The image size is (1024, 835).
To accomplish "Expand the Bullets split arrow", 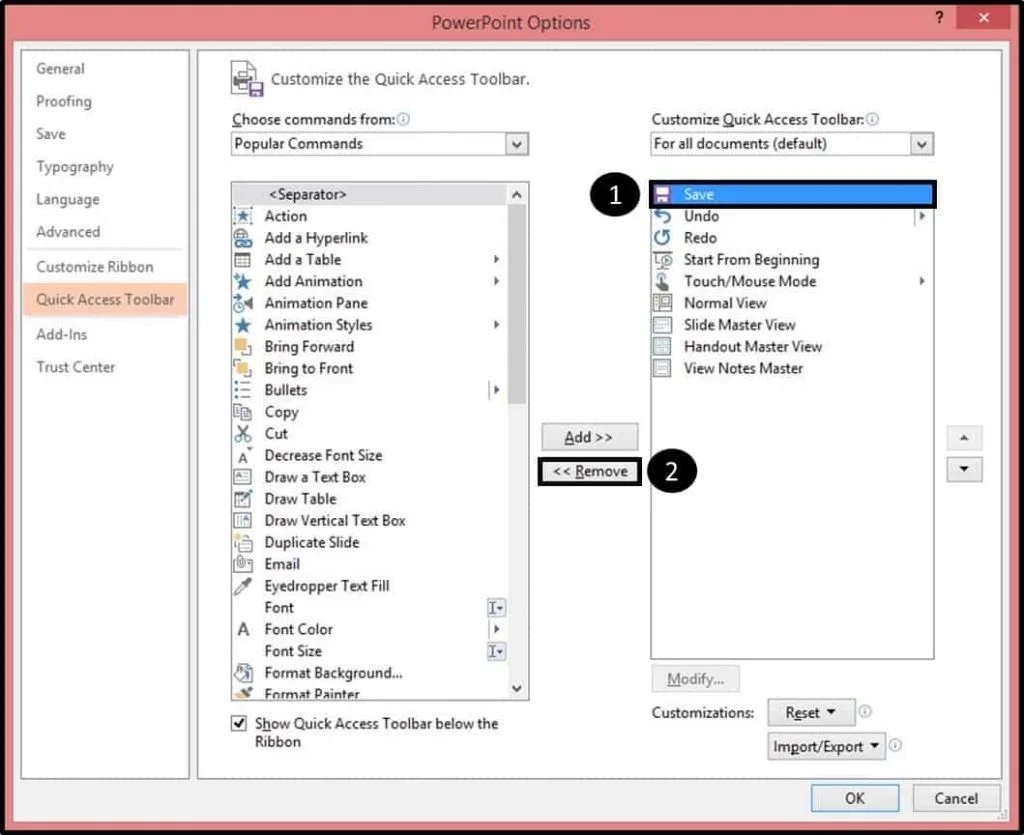I will tap(496, 390).
